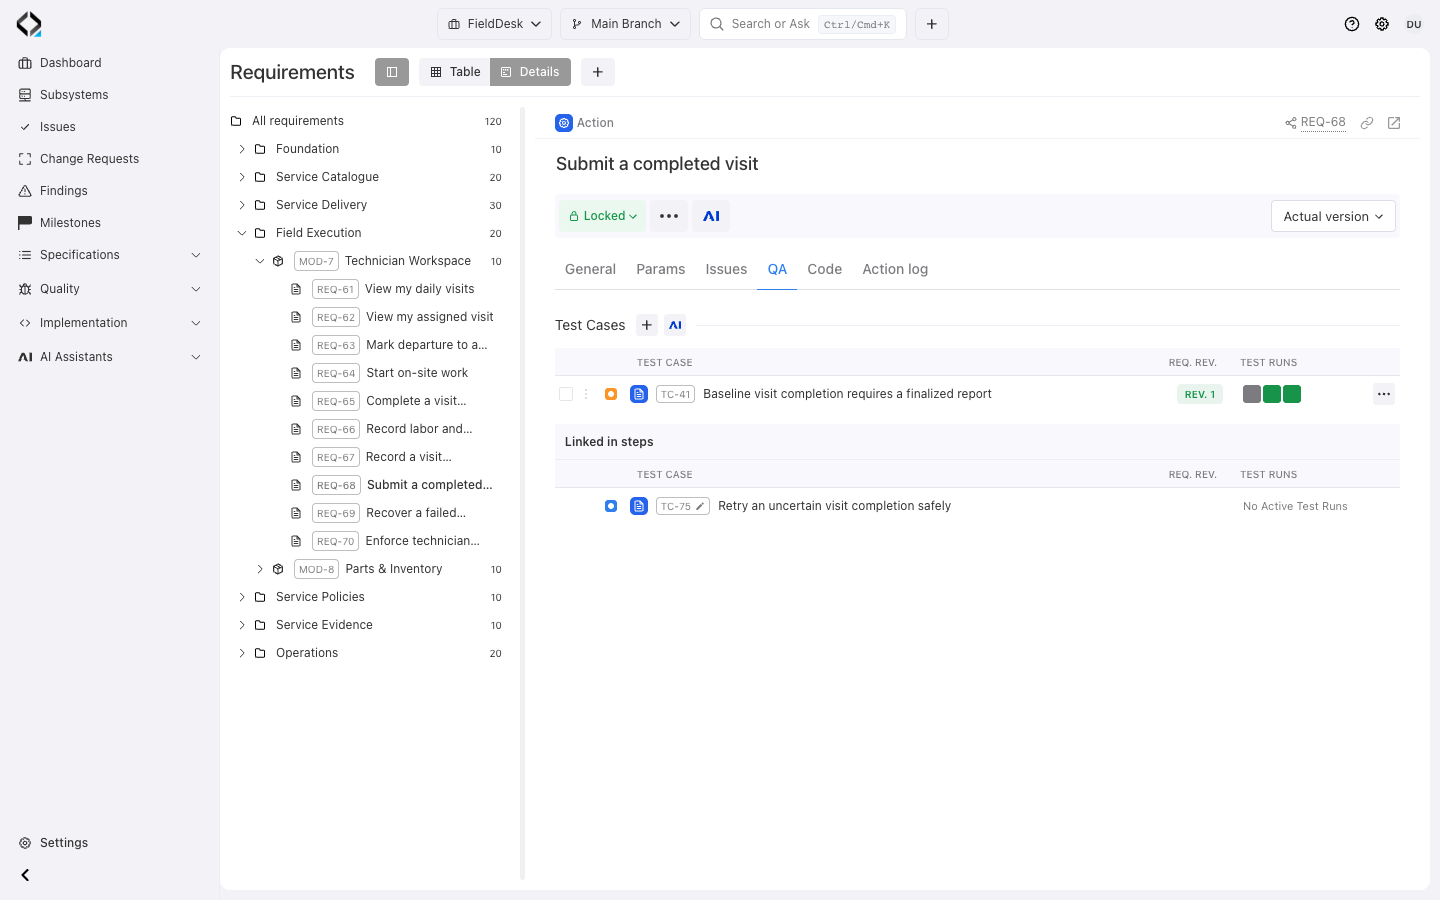
Task: Open requirement in new window icon
Action: click(1394, 123)
